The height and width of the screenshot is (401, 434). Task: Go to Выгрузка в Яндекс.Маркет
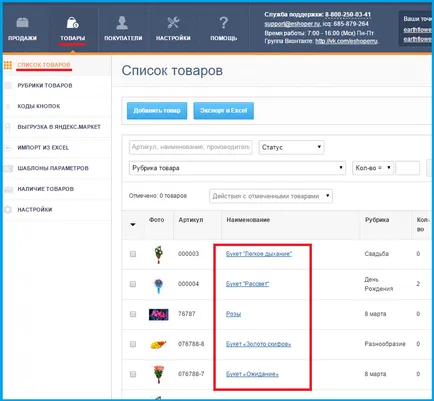[59, 127]
